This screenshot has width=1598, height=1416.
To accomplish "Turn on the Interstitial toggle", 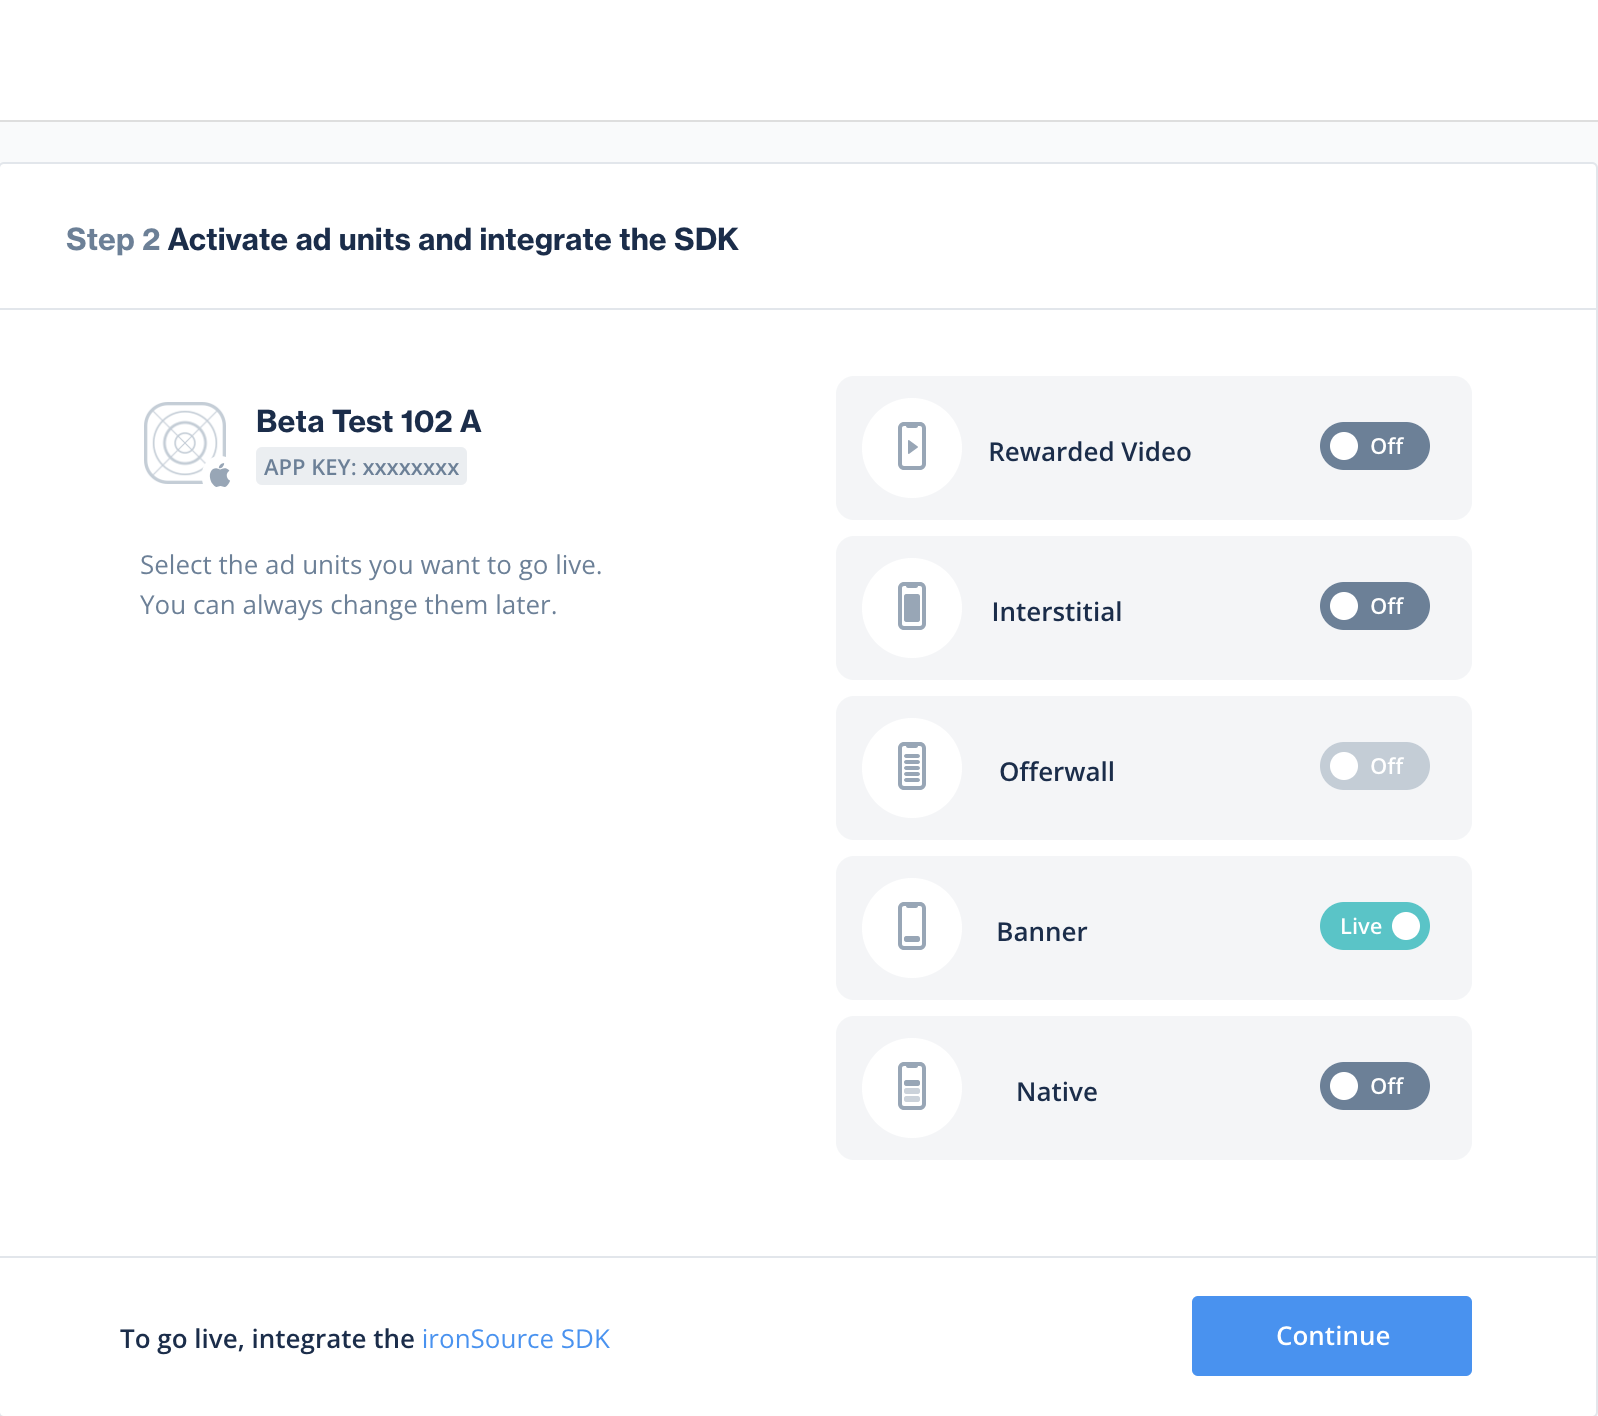I will 1374,606.
